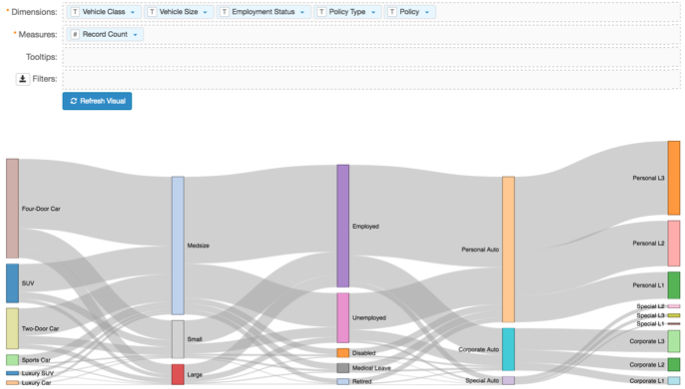Click the Refresh Visual button
685x389 pixels.
click(97, 101)
